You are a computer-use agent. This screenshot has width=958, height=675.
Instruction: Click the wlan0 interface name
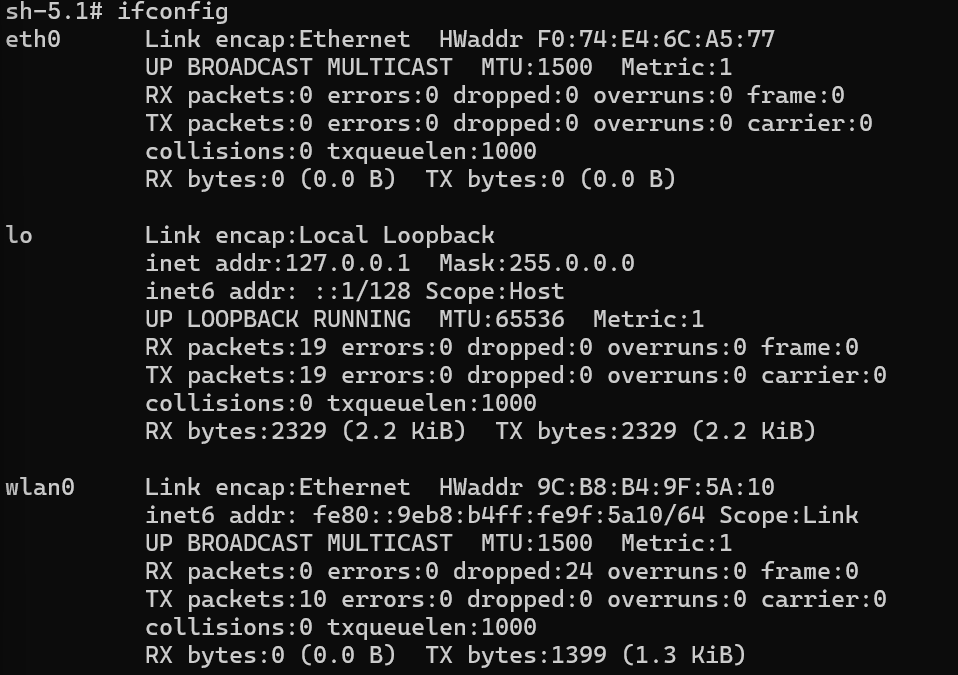[x=40, y=487]
